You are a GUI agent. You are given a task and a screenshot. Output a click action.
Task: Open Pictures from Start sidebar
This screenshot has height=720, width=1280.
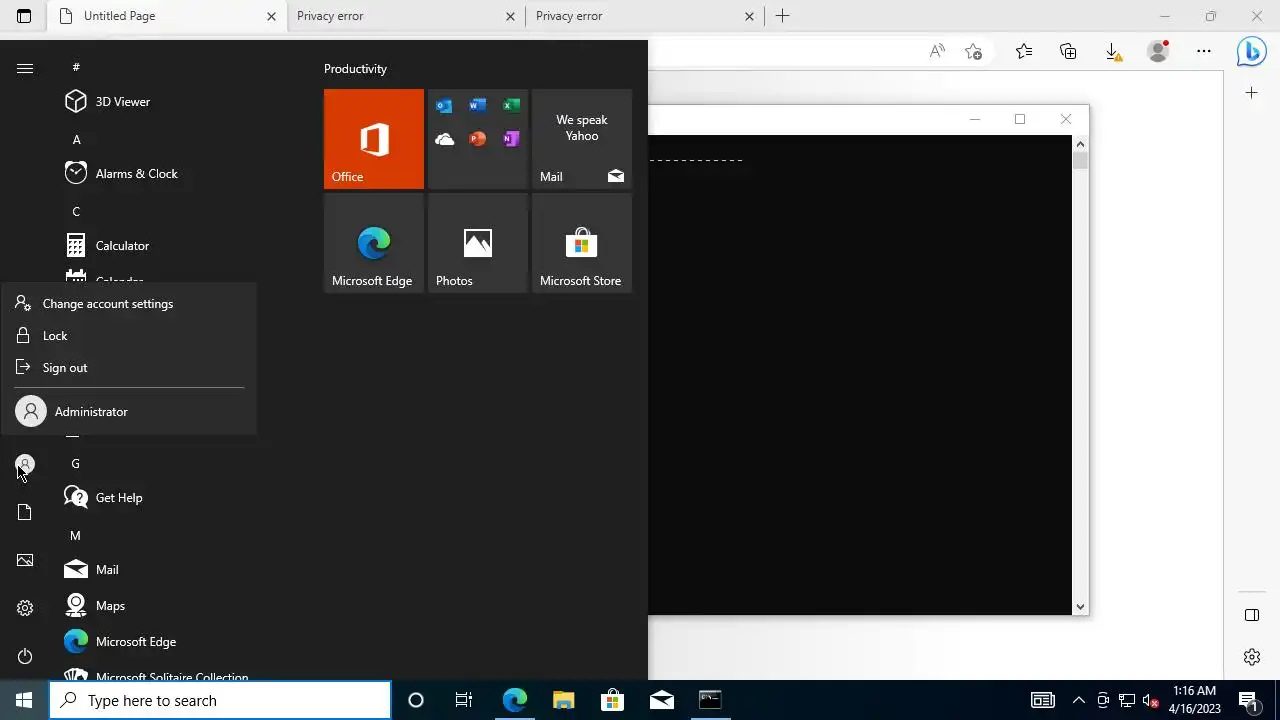(x=25, y=560)
